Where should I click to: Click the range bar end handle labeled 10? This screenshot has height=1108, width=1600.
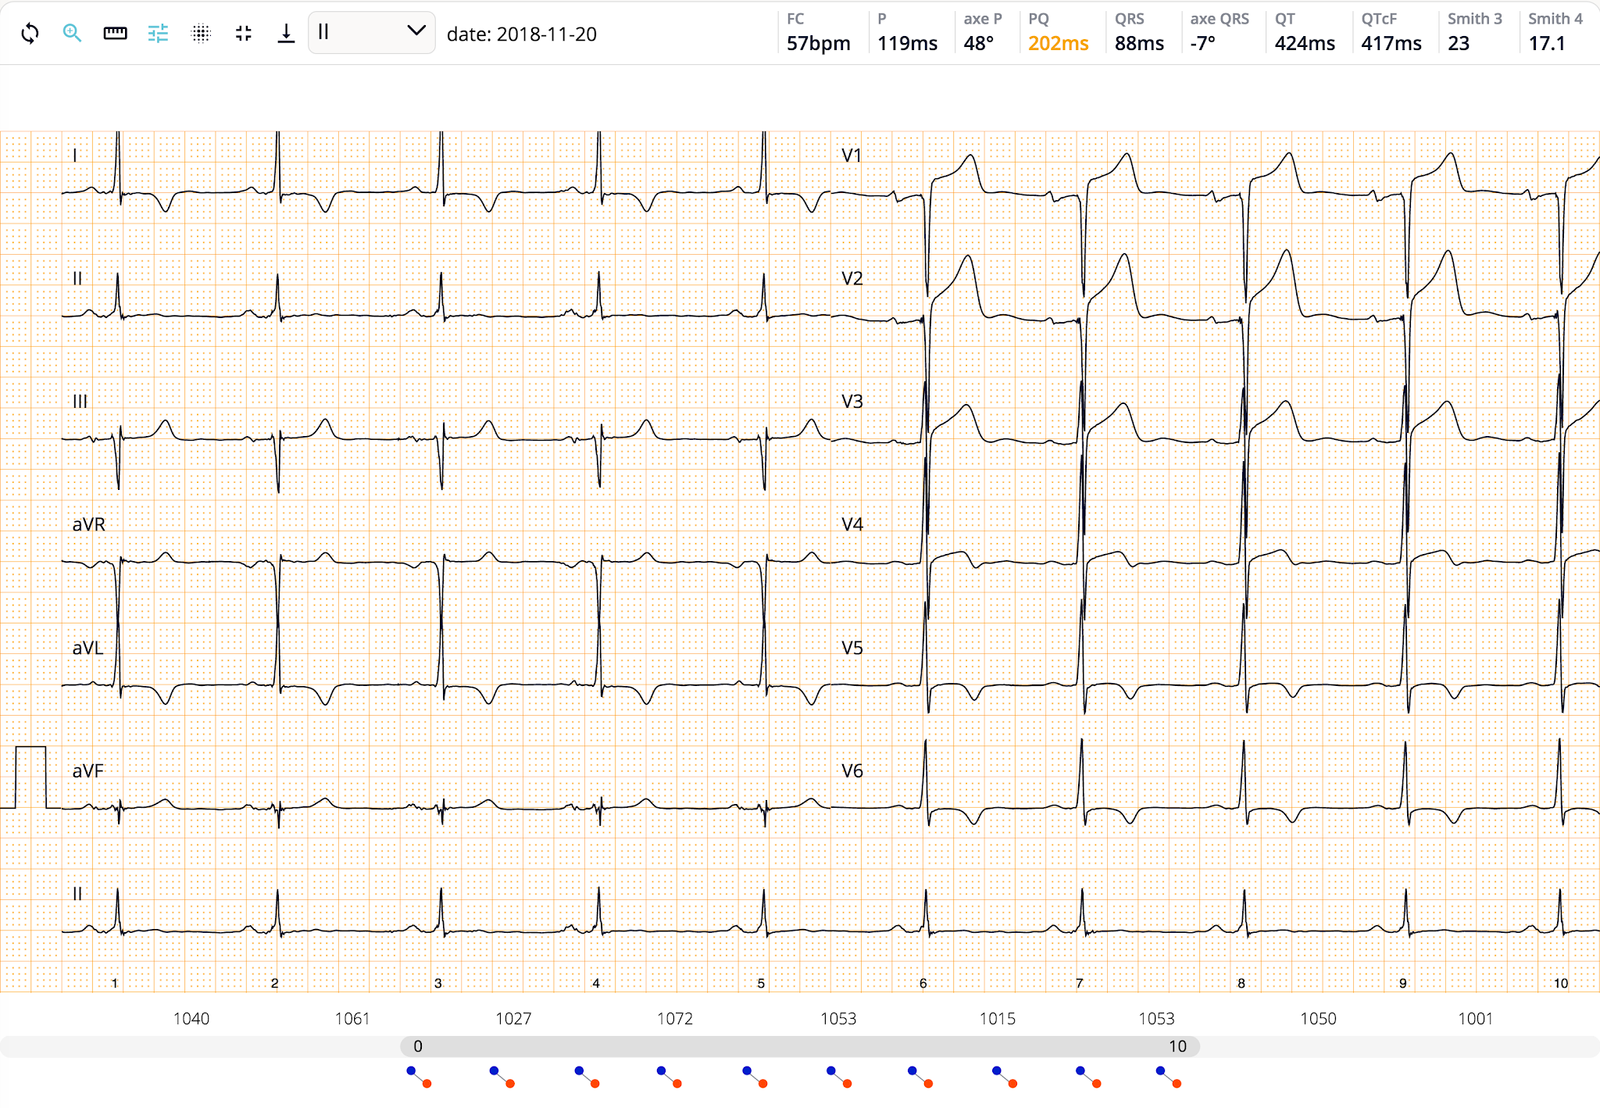pos(1178,1046)
